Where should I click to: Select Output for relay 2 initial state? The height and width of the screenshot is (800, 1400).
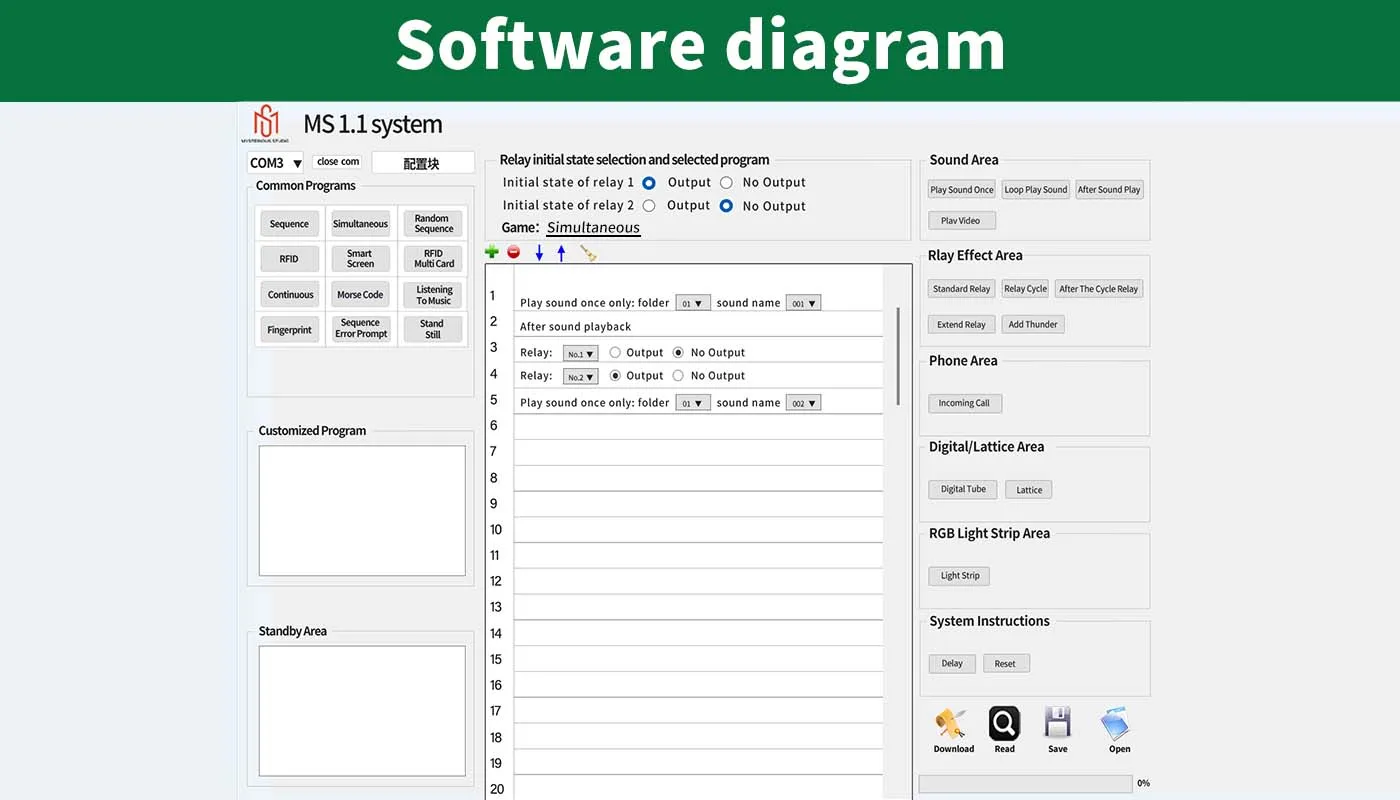649,206
